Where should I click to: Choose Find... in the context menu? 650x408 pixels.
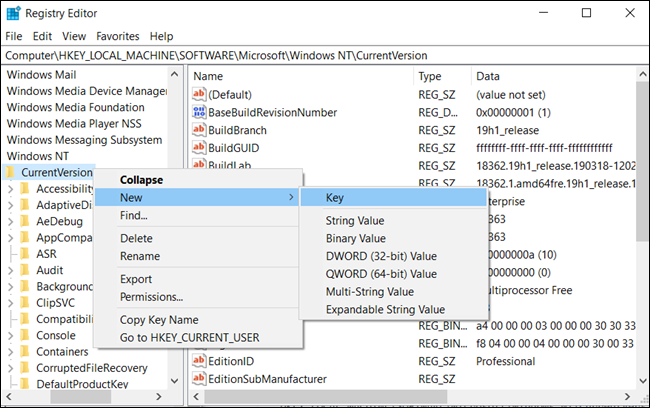click(x=198, y=215)
